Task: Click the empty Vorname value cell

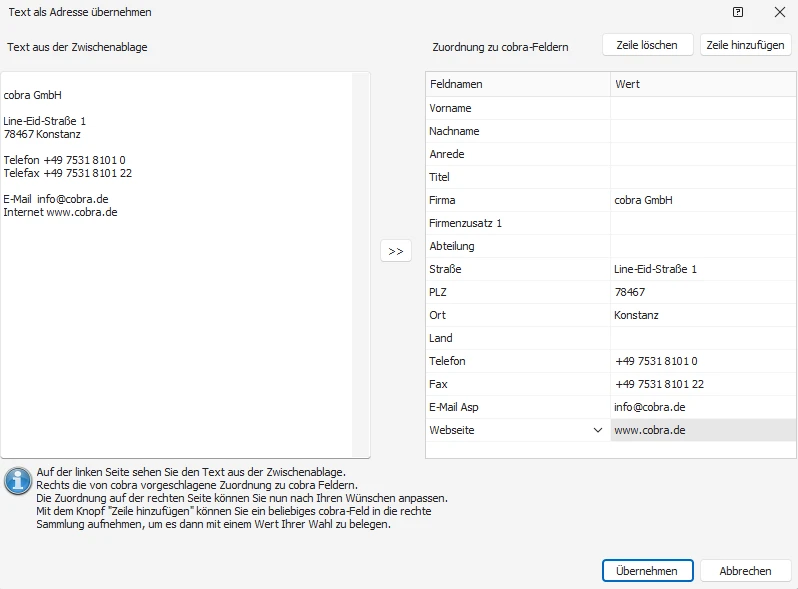Action: tap(703, 108)
